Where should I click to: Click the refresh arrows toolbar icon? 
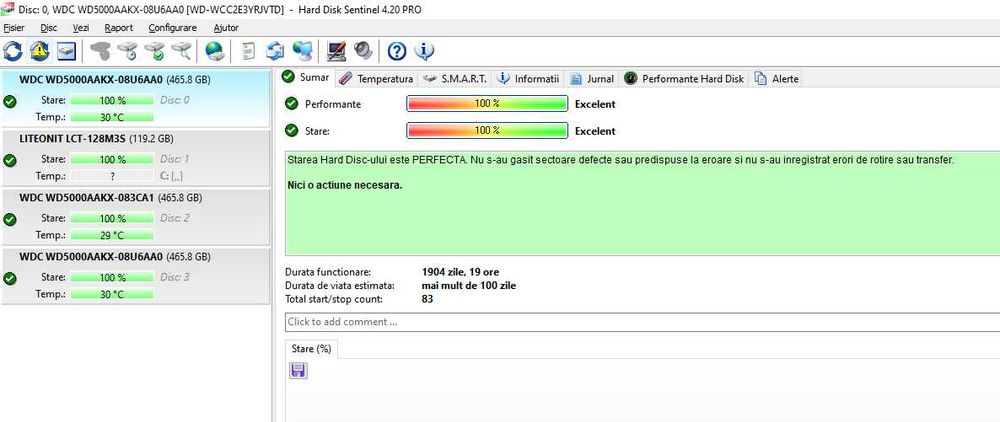13,51
